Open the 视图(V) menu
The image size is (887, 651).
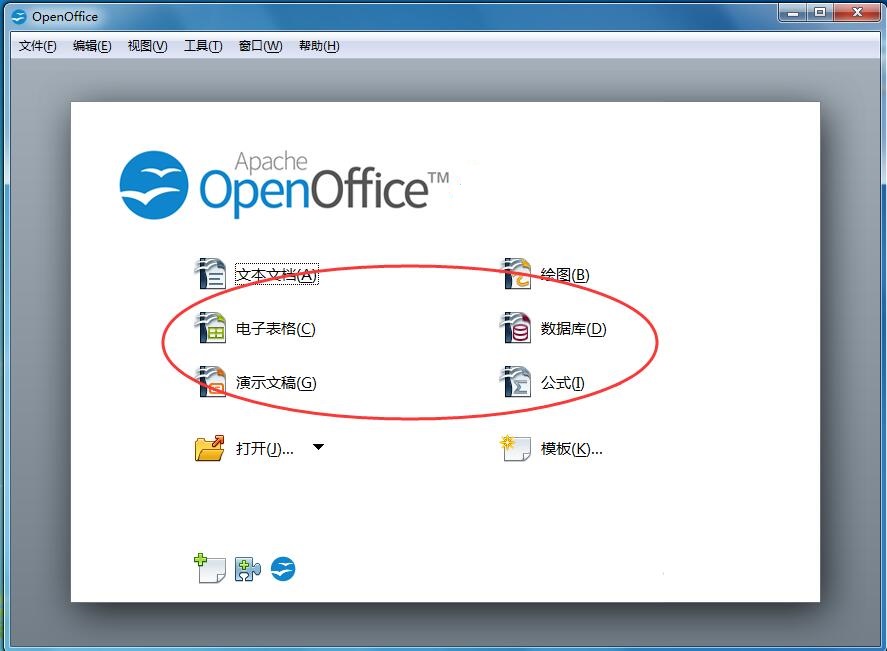coord(148,46)
